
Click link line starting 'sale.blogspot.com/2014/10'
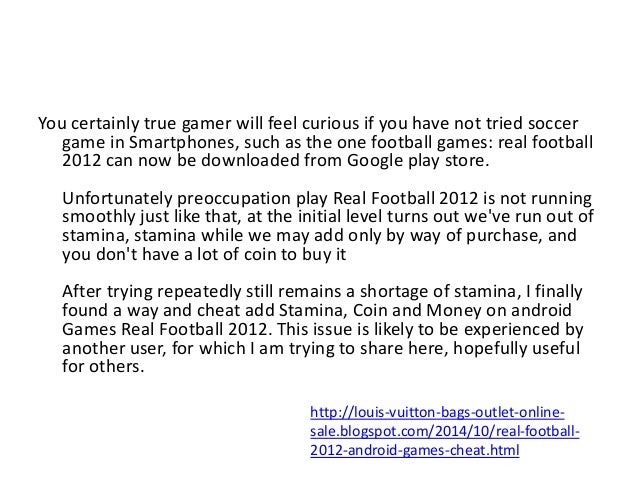click(x=444, y=431)
